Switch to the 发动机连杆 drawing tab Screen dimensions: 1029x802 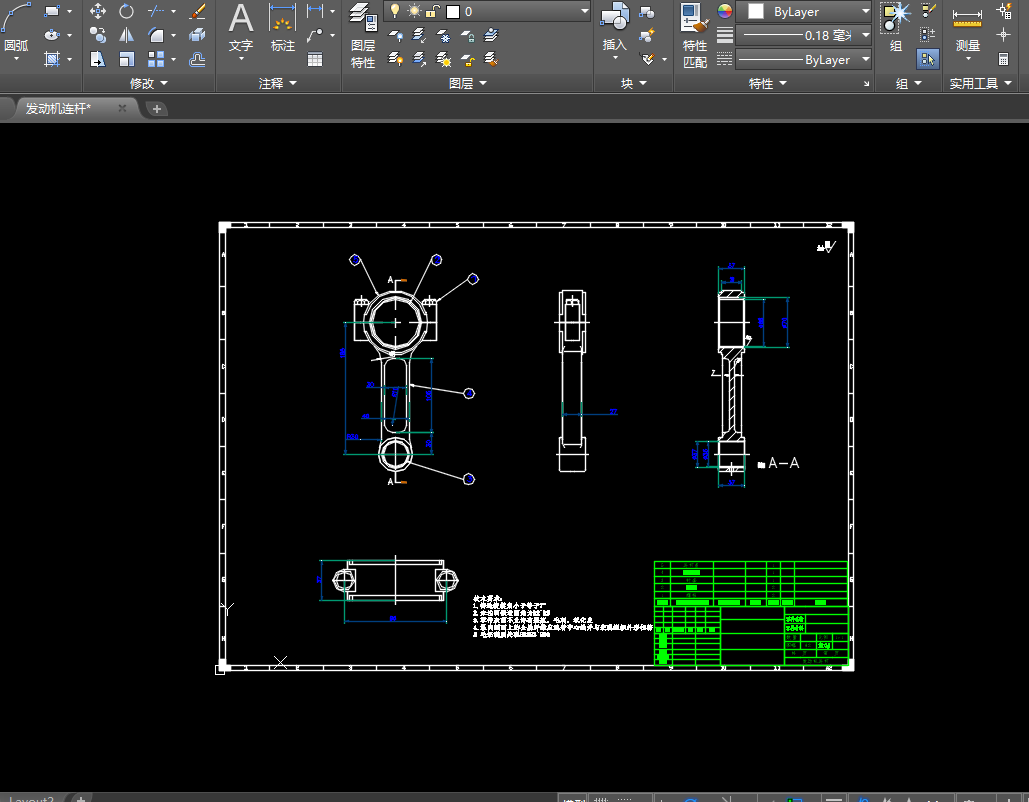(58, 108)
